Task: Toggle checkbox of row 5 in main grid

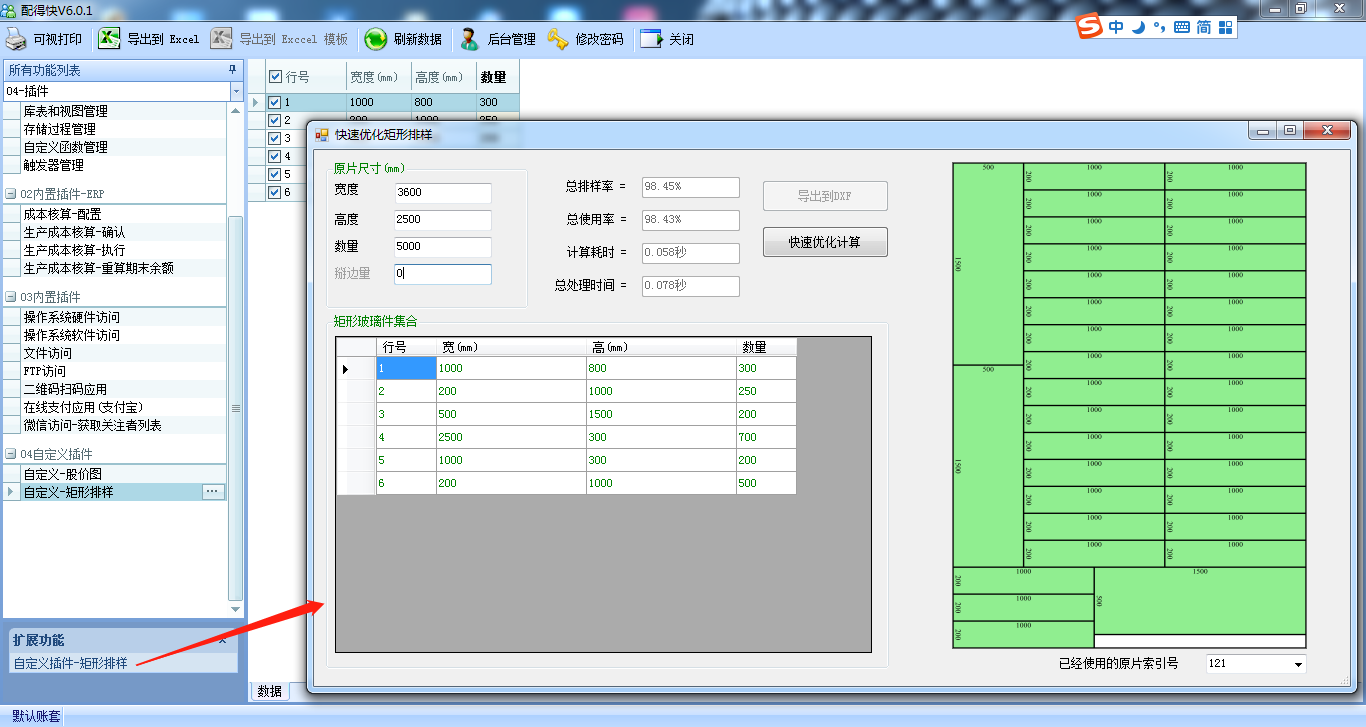Action: coord(275,174)
